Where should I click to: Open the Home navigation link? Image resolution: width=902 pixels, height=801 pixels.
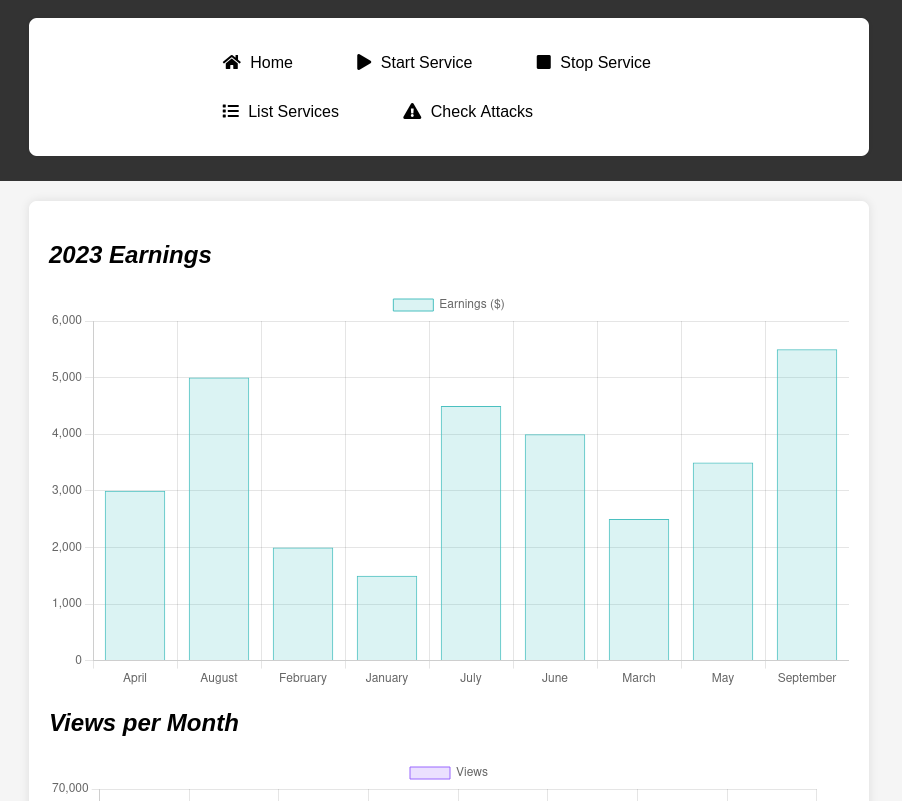point(271,63)
